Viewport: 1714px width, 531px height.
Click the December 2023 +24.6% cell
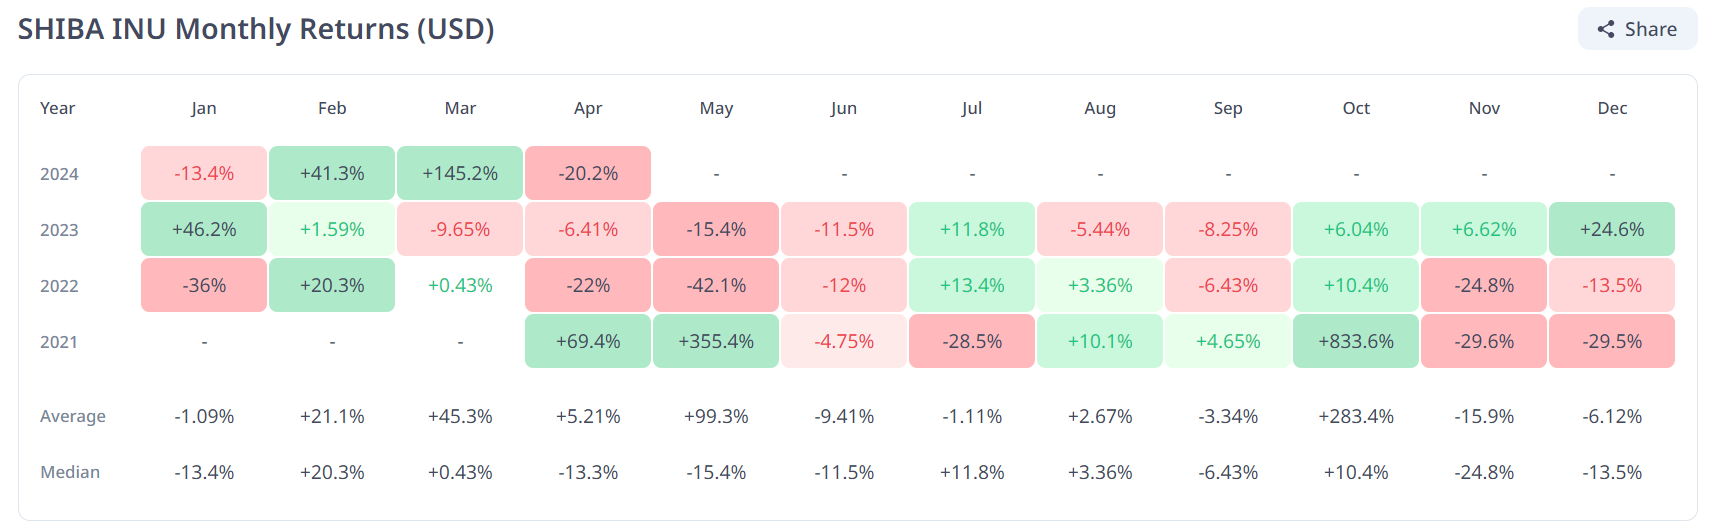click(x=1612, y=229)
